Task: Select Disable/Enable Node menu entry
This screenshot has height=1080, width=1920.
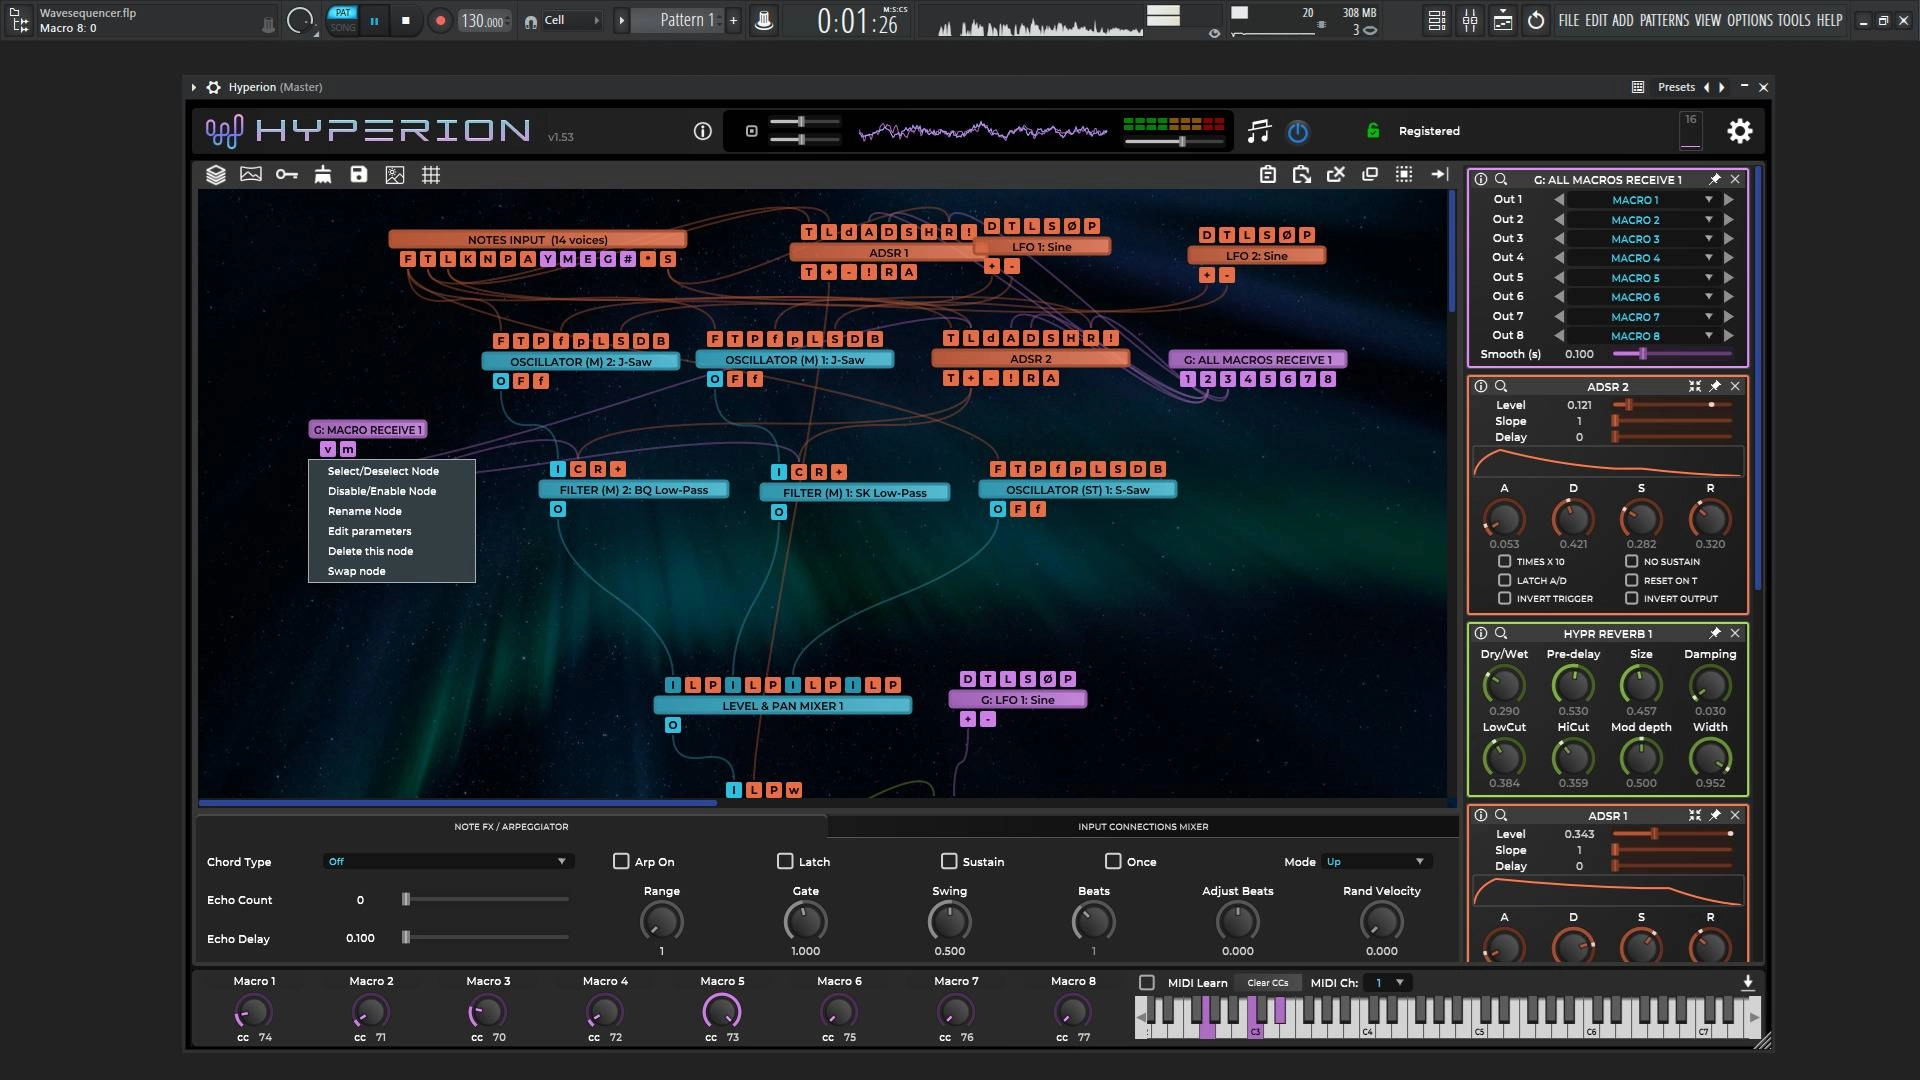Action: click(382, 491)
